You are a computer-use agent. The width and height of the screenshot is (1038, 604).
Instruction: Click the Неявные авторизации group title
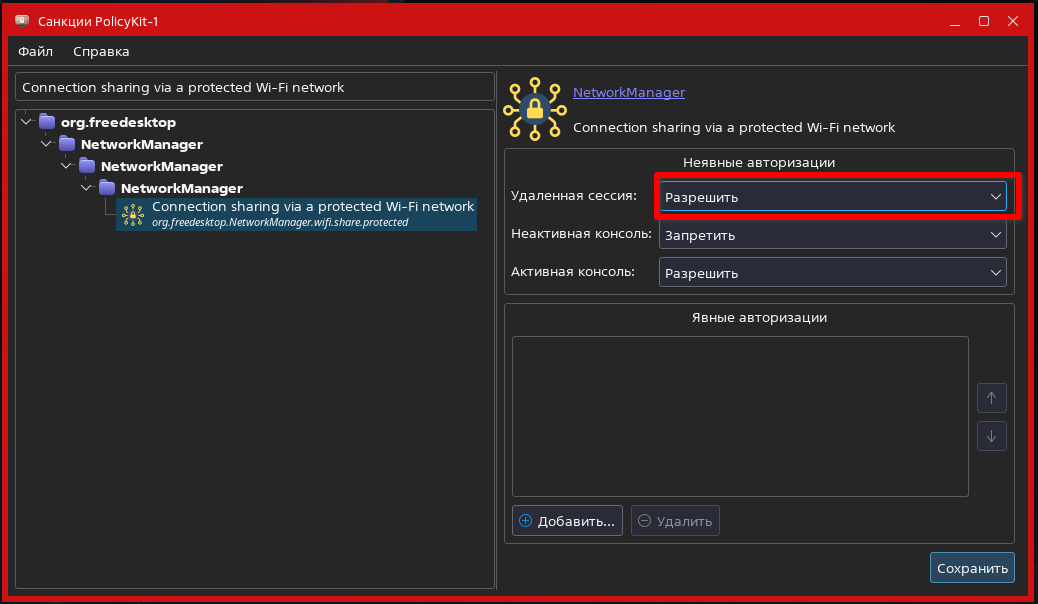pyautogui.click(x=759, y=162)
